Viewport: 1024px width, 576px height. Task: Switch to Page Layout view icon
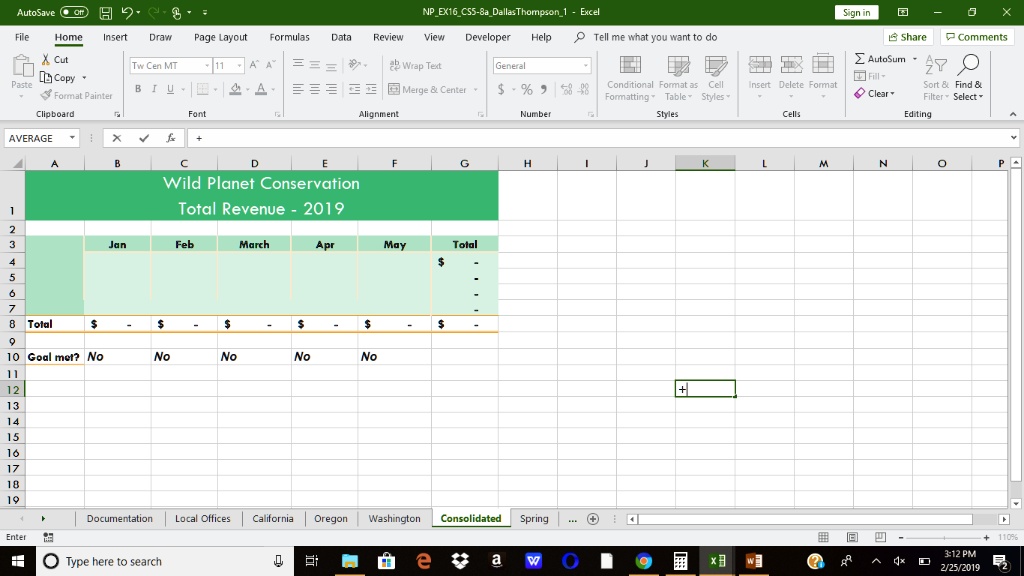(852, 537)
